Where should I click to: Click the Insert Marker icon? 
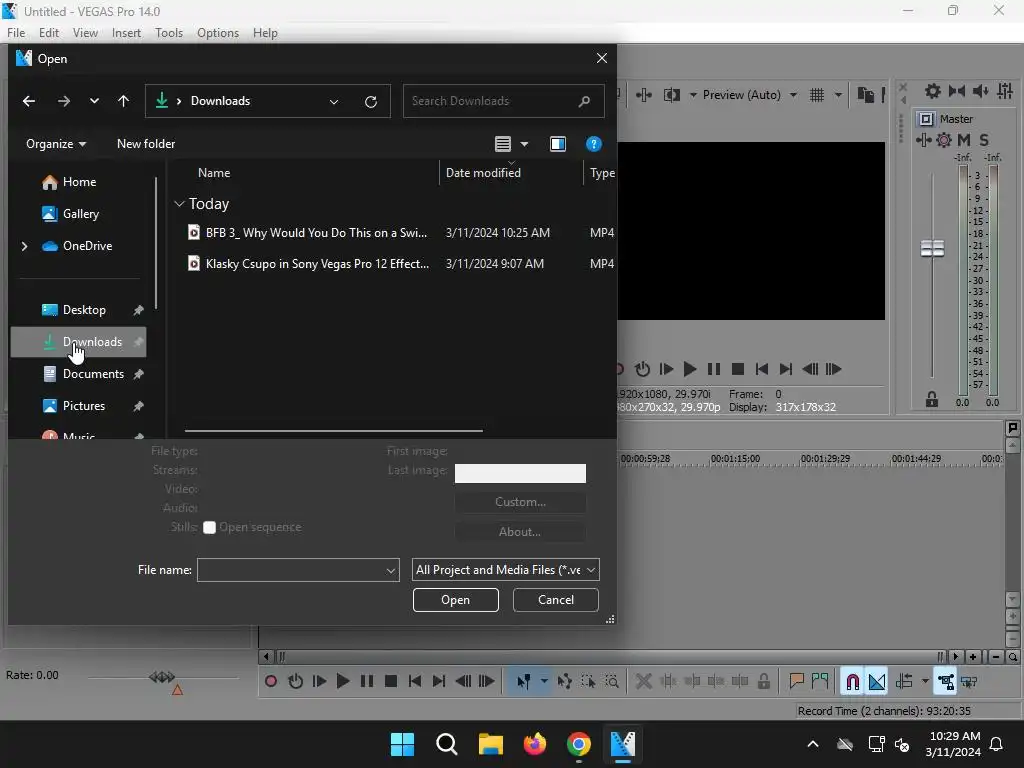796,682
